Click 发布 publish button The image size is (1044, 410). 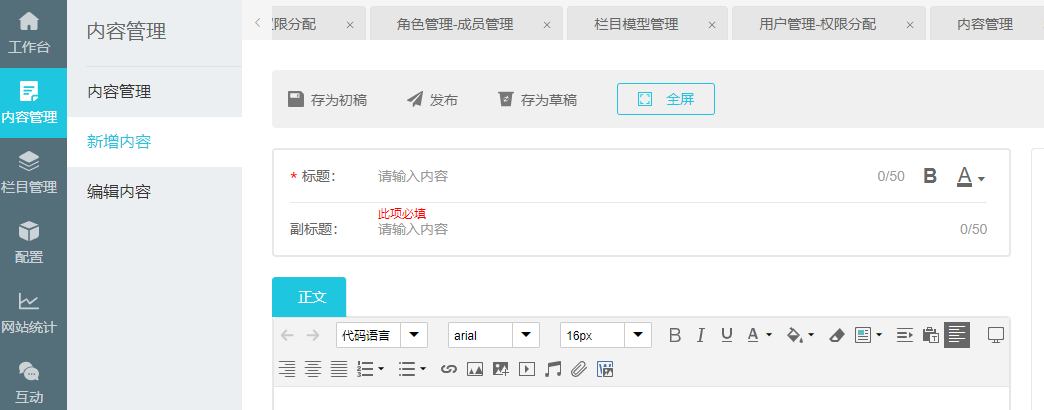[432, 100]
